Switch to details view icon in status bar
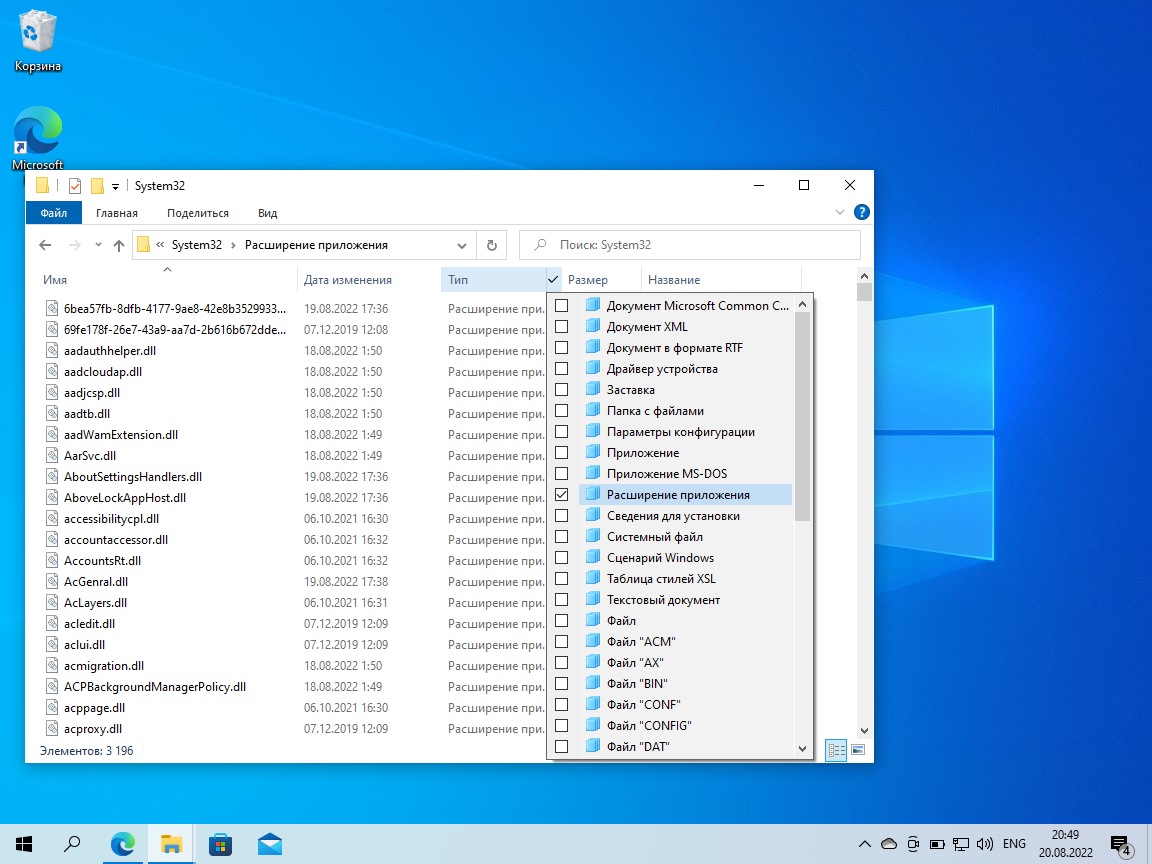The width and height of the screenshot is (1152, 864). tap(836, 750)
